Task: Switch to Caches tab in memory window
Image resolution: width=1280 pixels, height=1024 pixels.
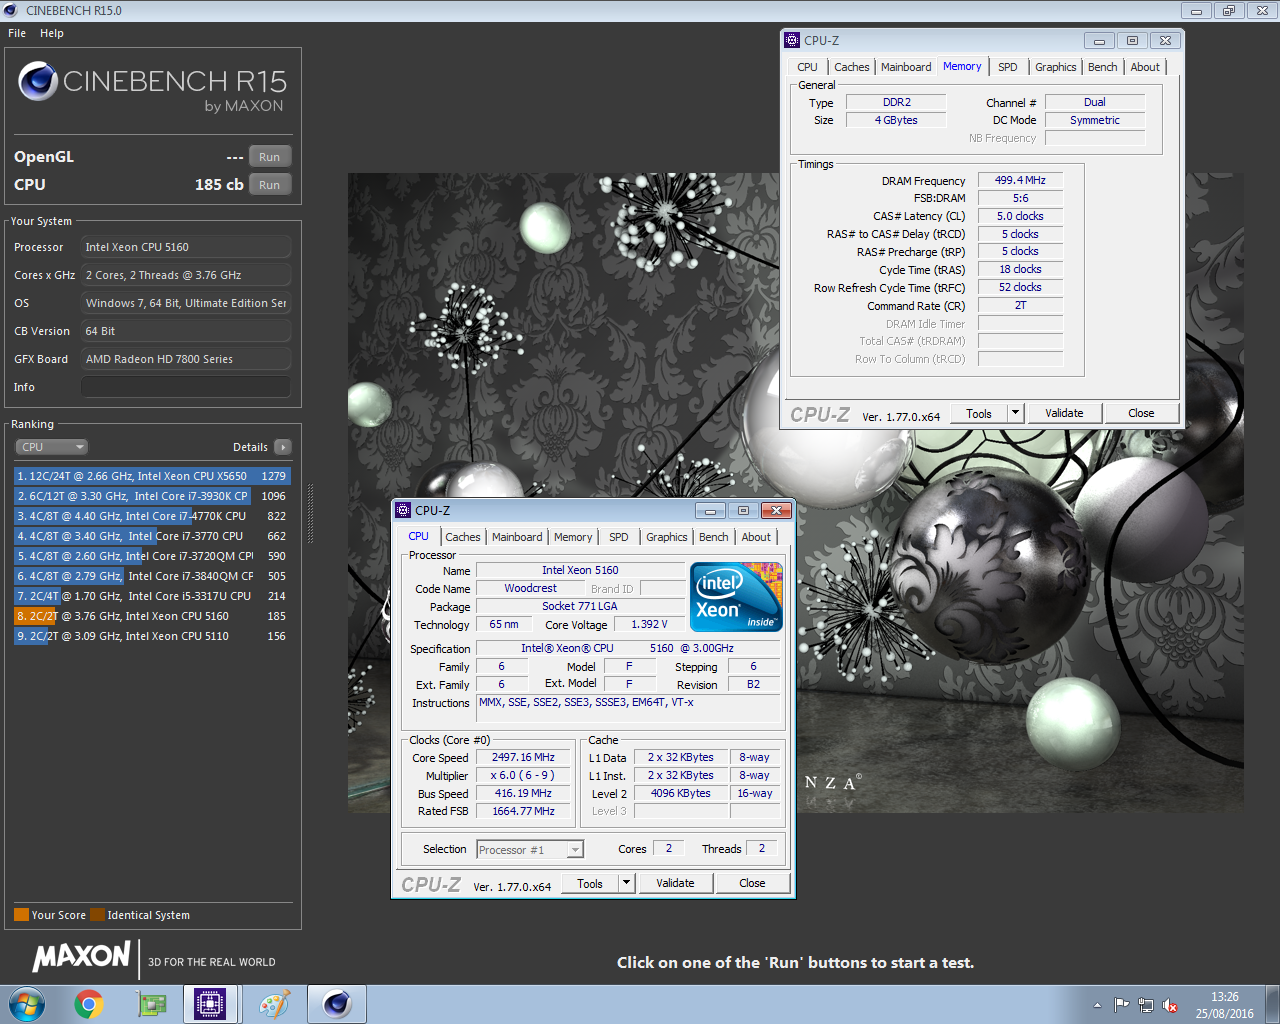Action: pyautogui.click(x=852, y=67)
